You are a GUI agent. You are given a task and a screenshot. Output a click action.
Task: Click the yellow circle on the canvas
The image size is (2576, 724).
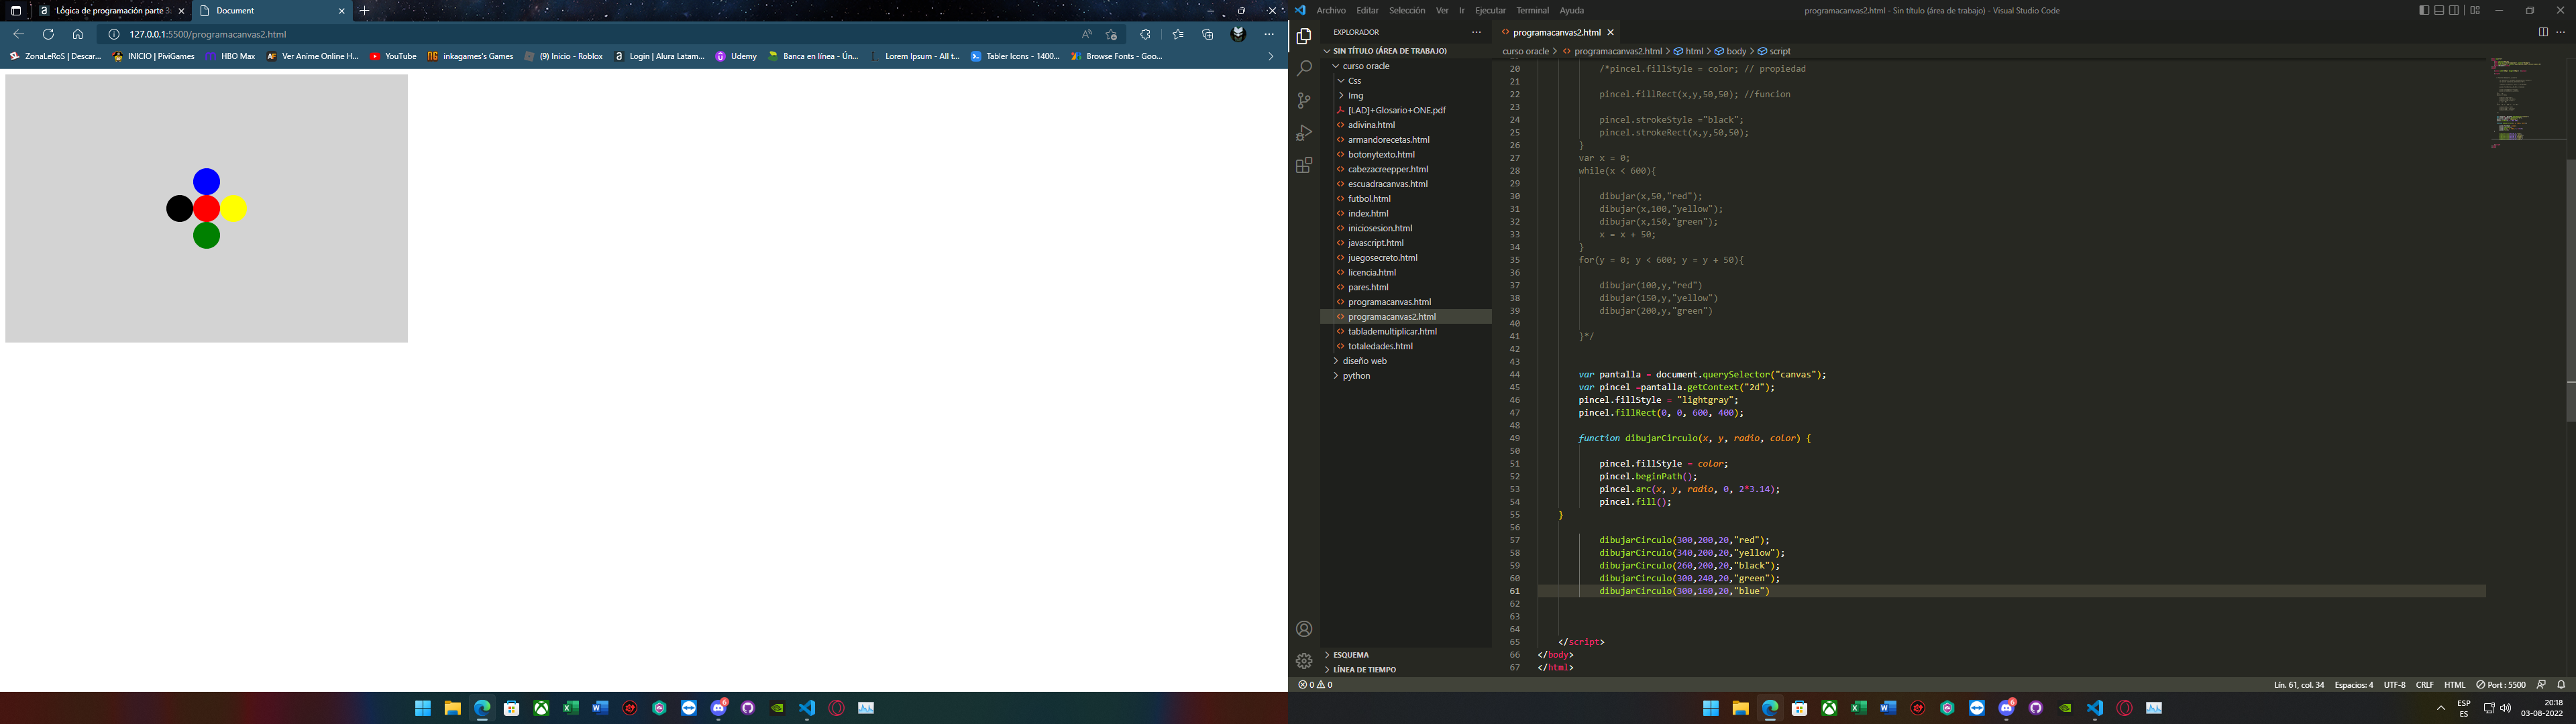(233, 208)
